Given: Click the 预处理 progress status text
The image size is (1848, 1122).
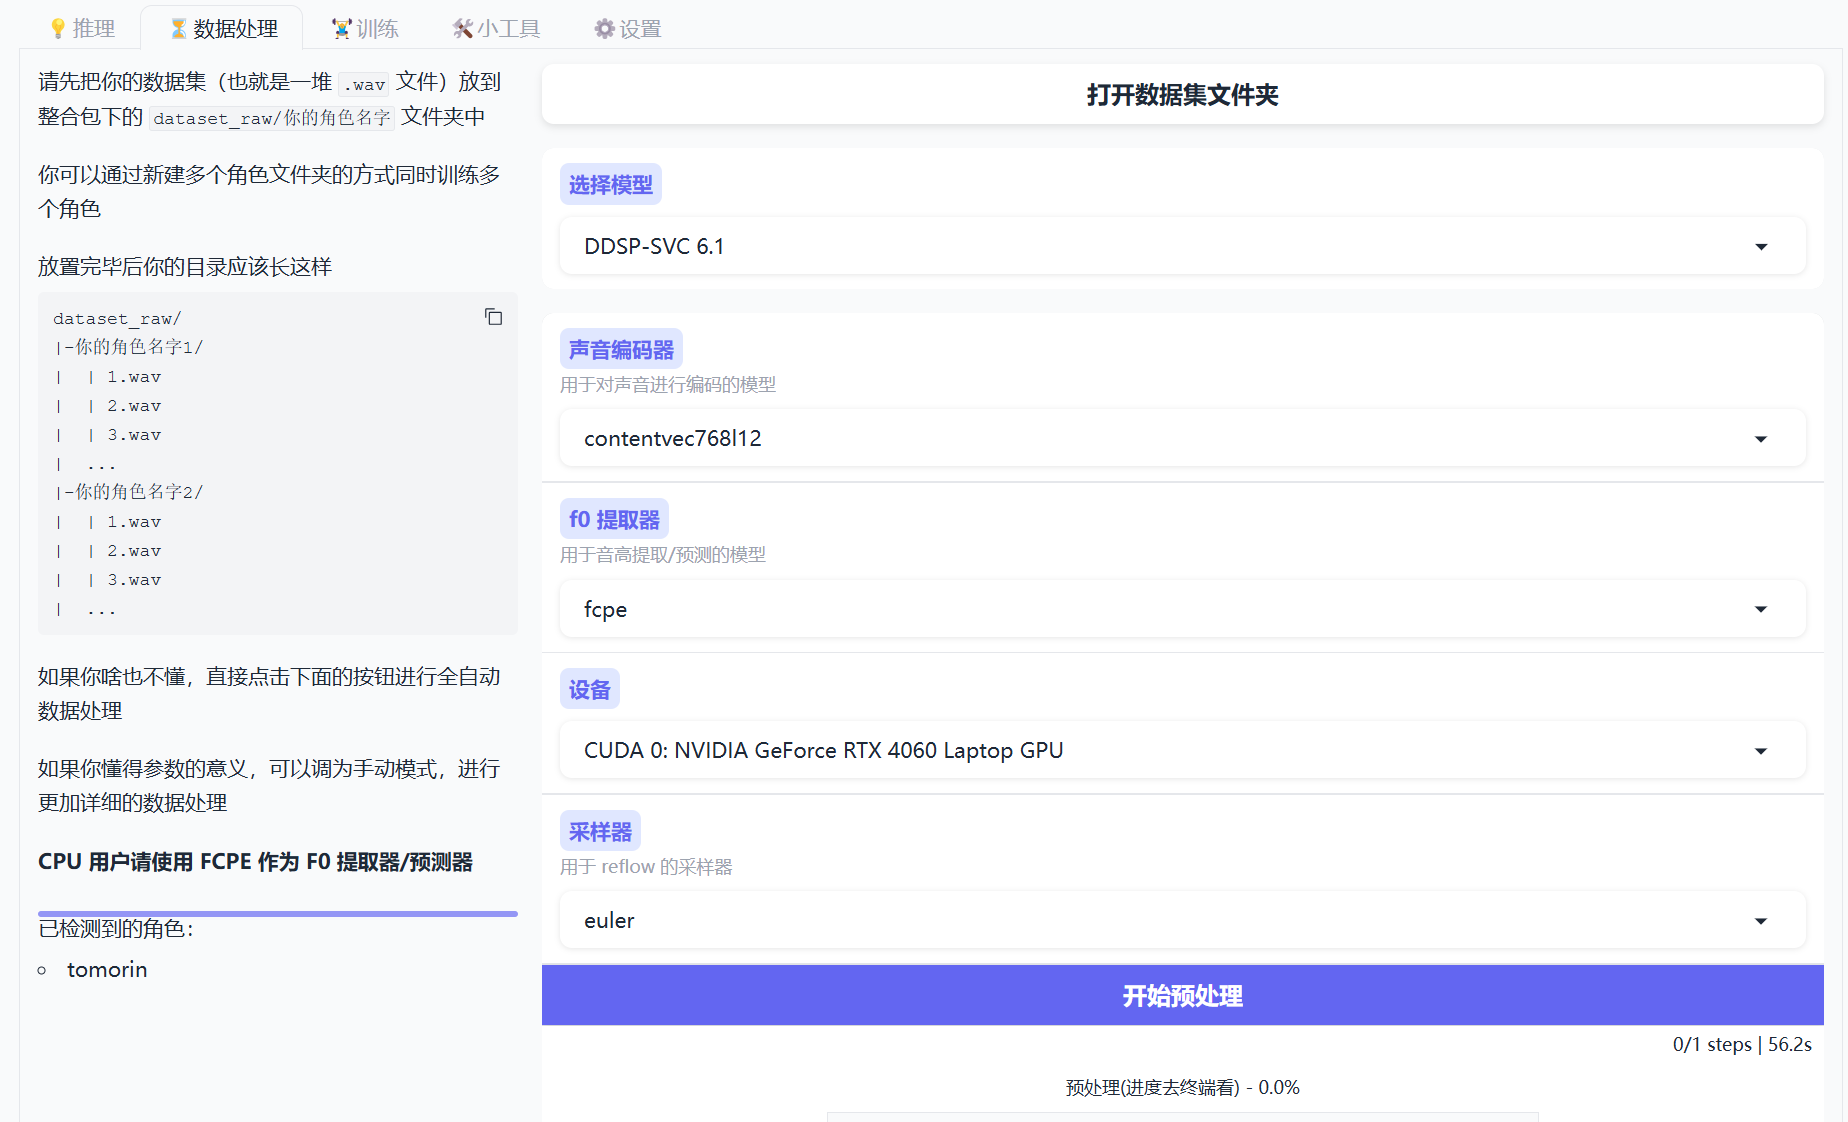Looking at the screenshot, I should 1182,1088.
